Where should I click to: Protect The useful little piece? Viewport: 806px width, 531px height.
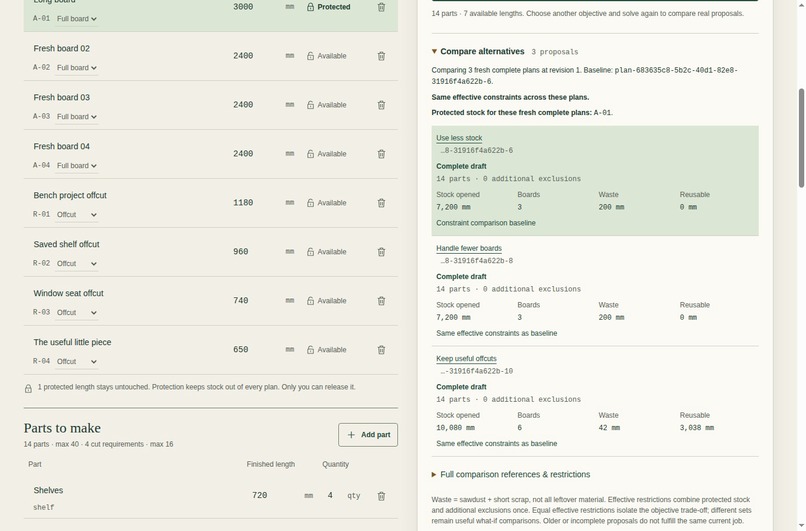coord(326,350)
